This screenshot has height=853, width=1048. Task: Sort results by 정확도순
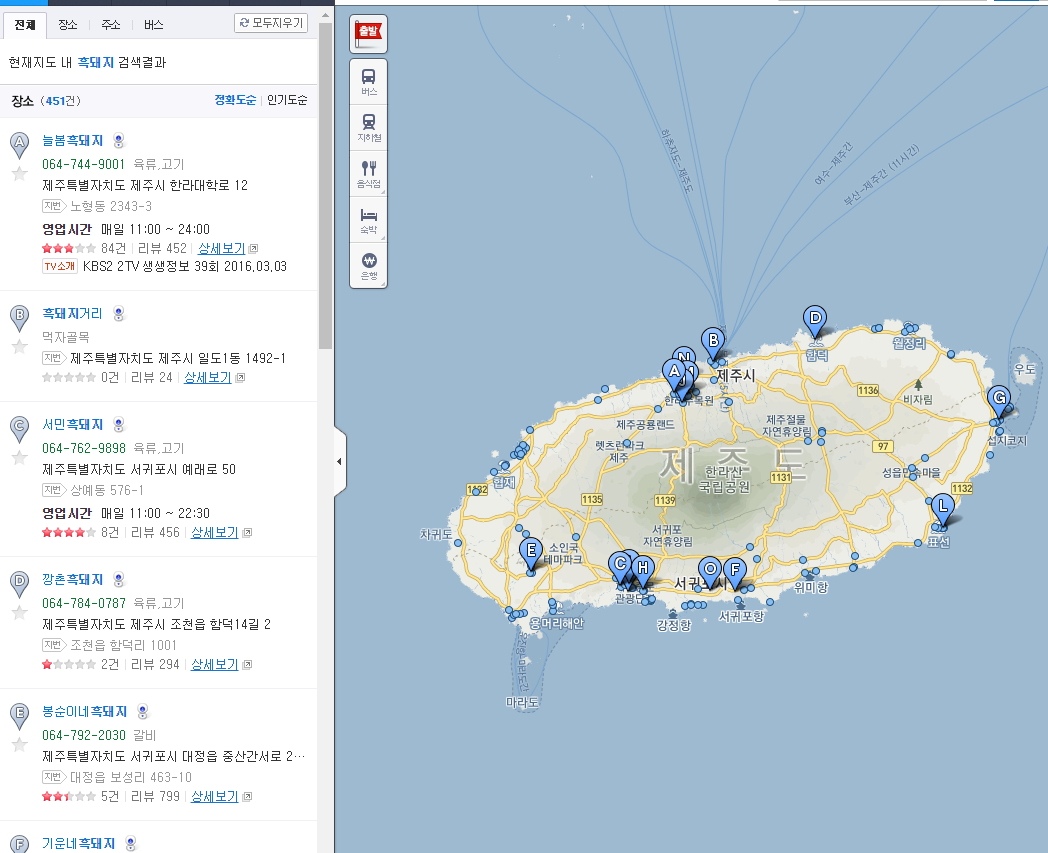coord(235,100)
